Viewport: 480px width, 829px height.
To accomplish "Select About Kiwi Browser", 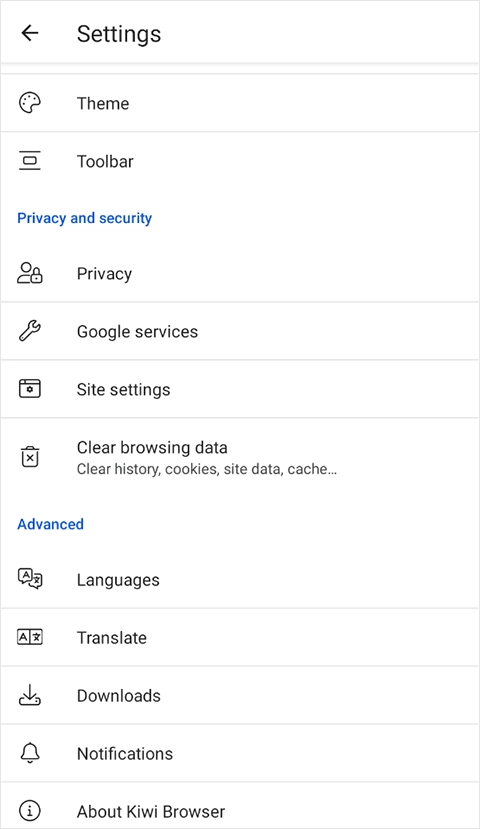I will click(240, 810).
